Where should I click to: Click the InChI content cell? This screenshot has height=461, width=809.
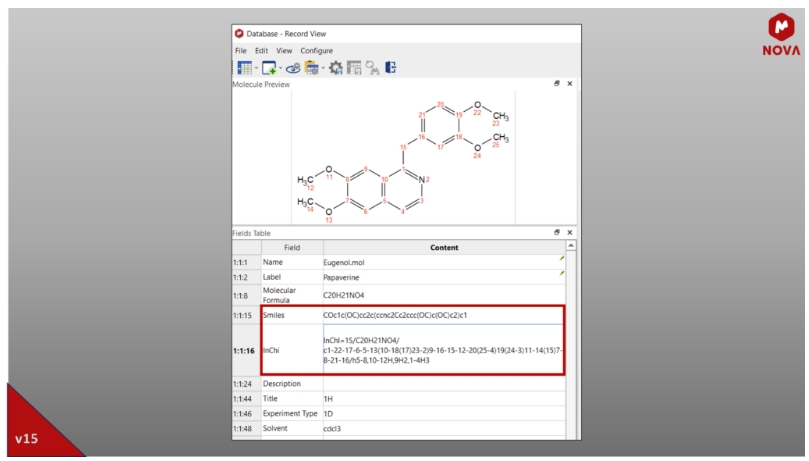click(x=444, y=350)
